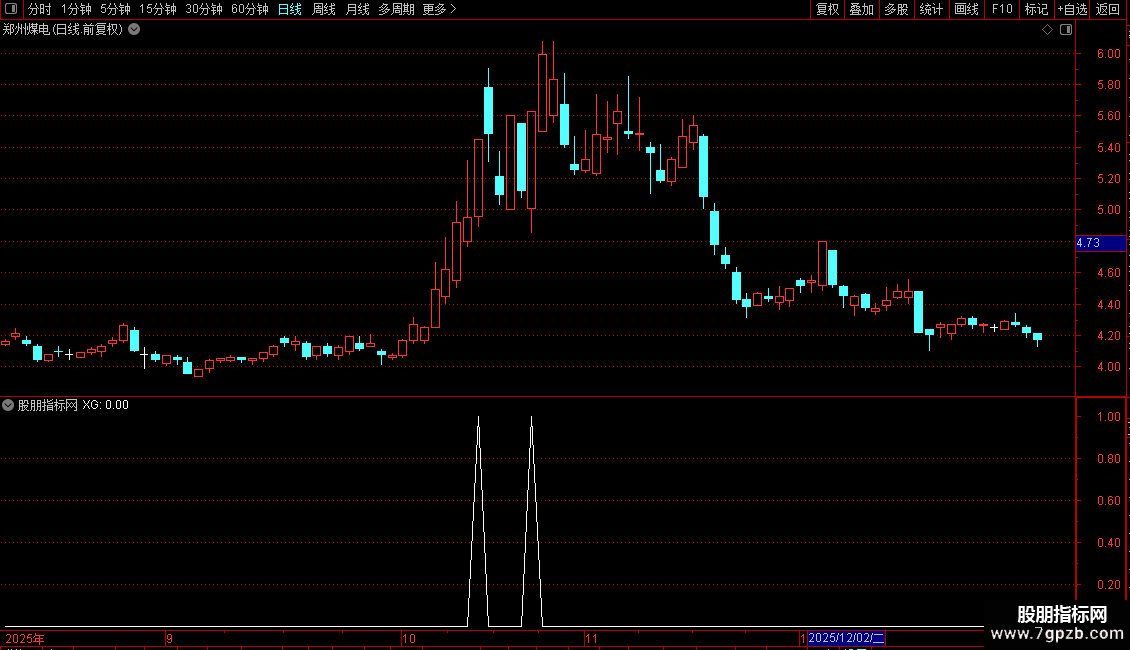Switch to 分时 intraday view
Viewport: 1130px width, 650px height.
tap(40, 9)
